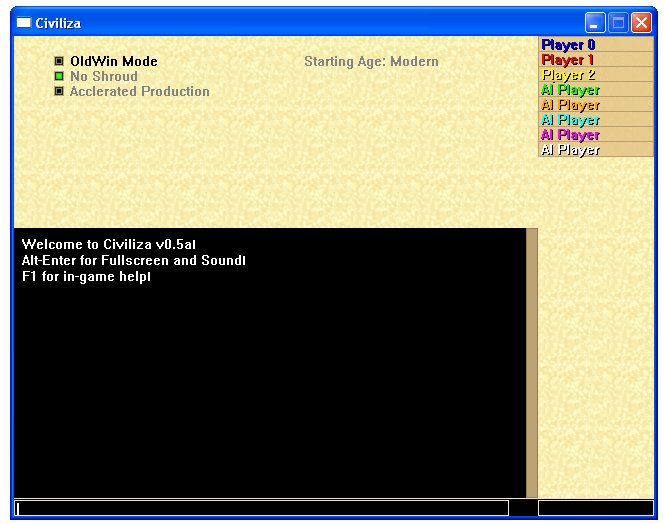Pick the cyan AI Player entry

click(595, 120)
